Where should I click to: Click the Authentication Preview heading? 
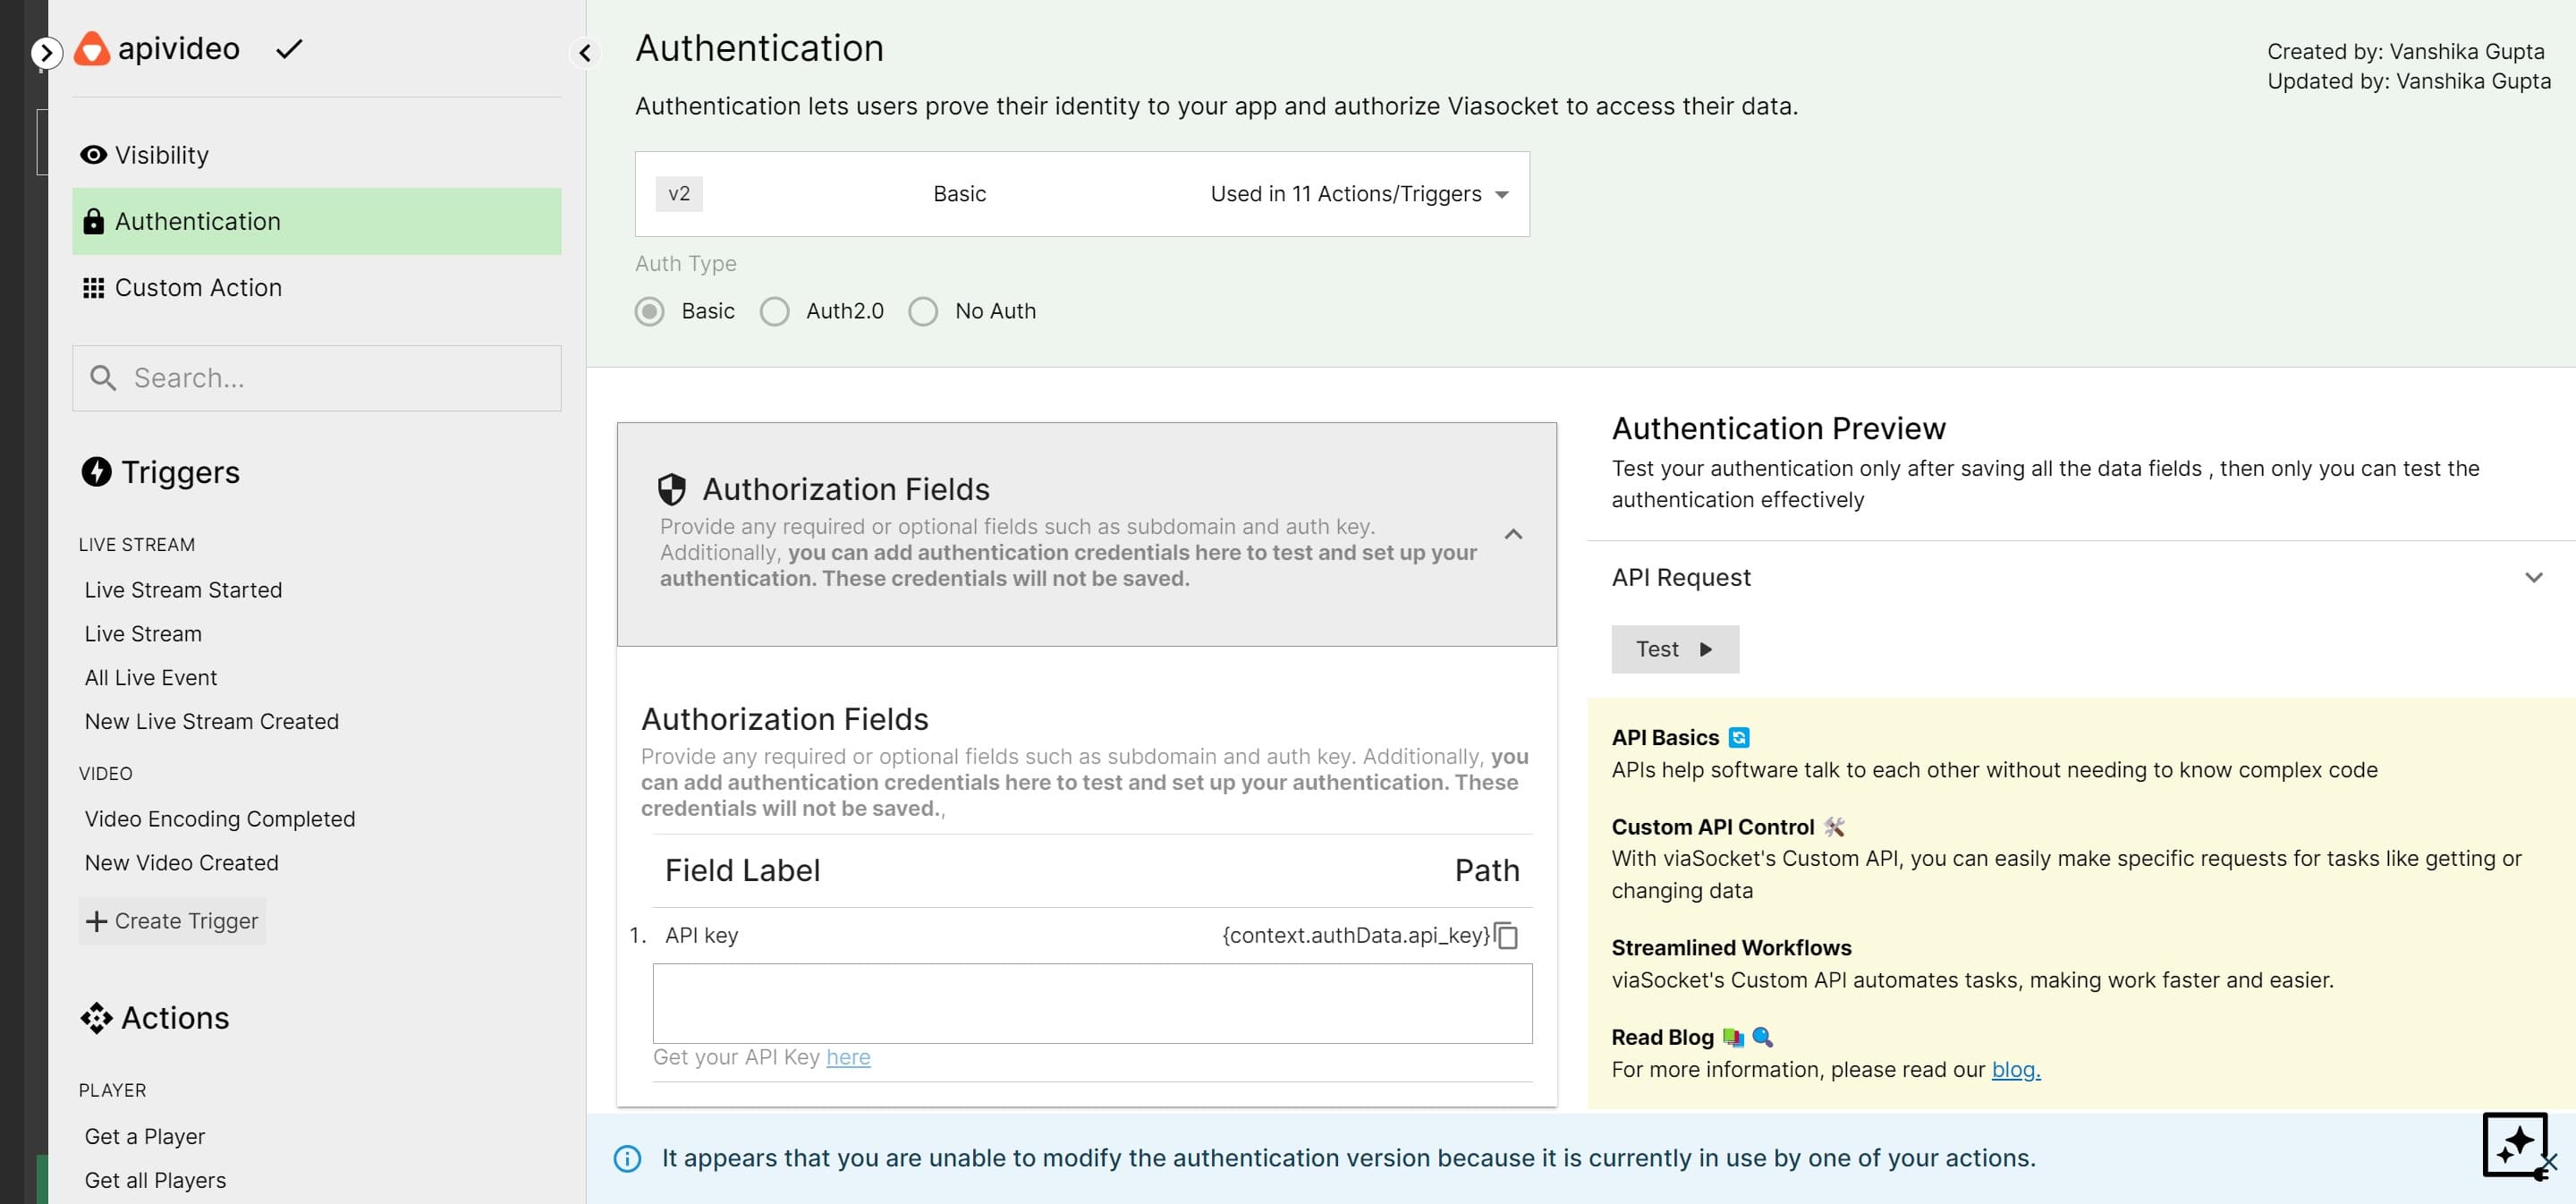click(x=1778, y=429)
